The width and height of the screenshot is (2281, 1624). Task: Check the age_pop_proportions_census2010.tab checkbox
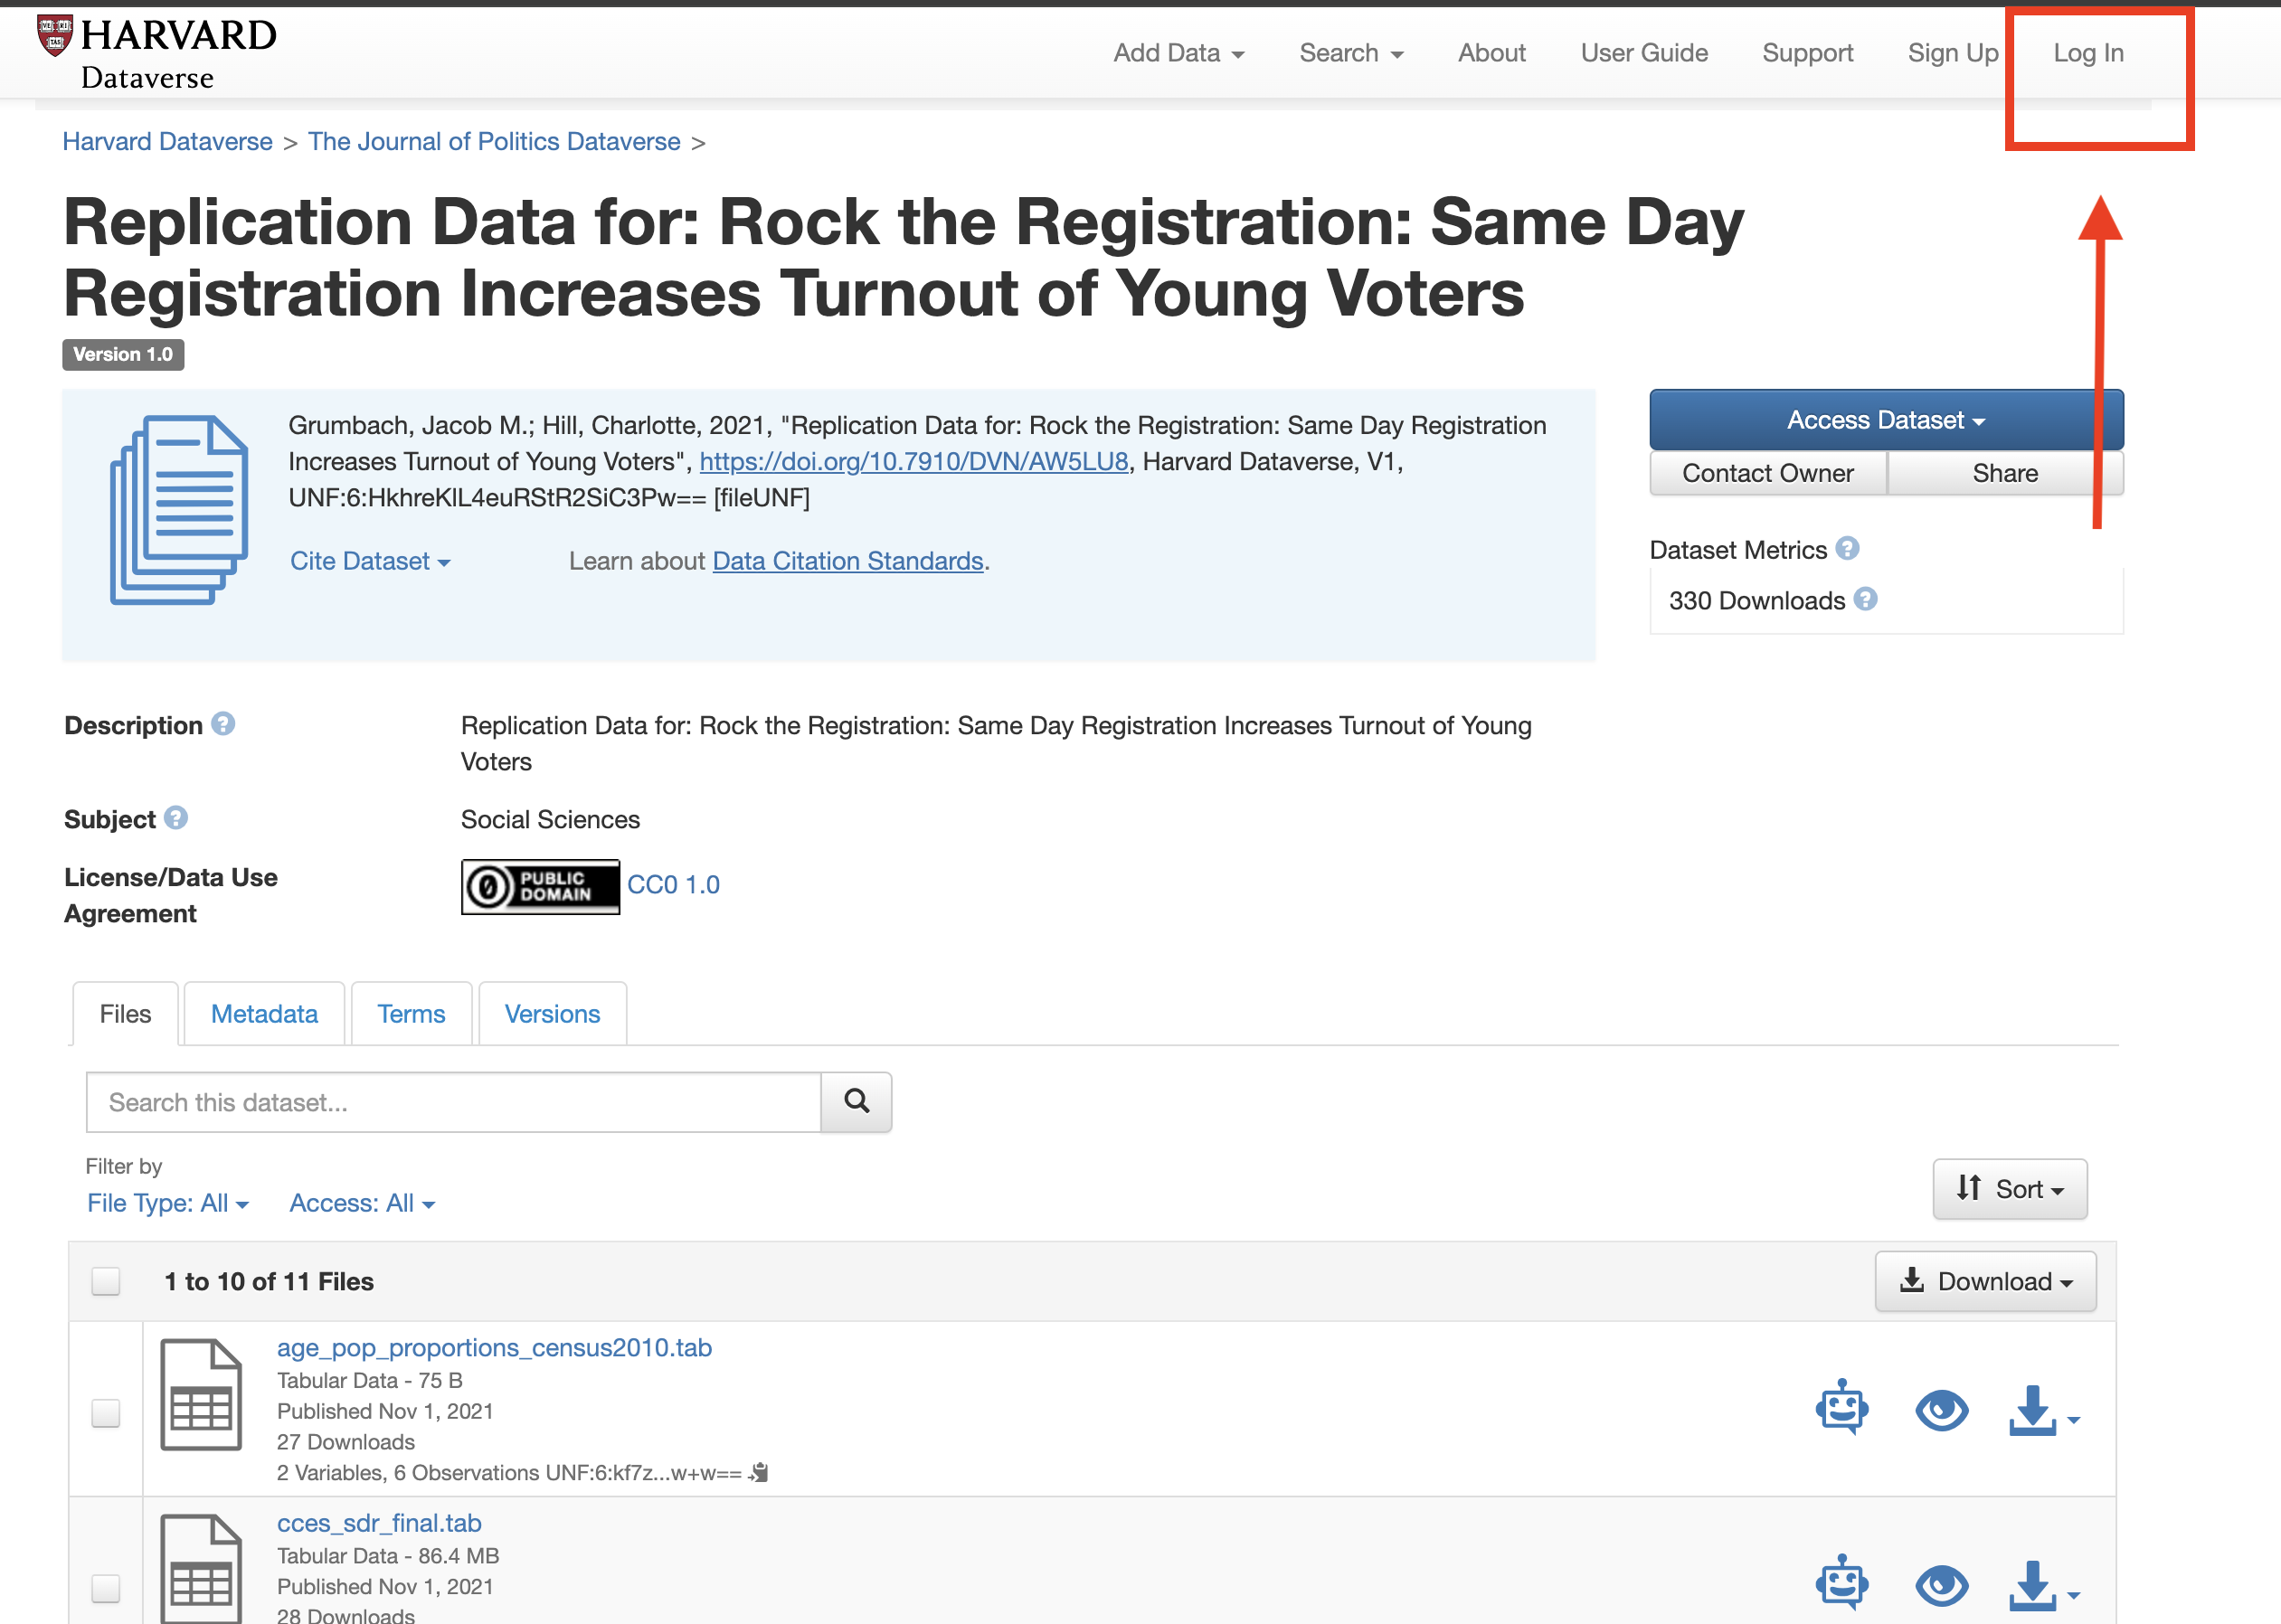point(106,1412)
